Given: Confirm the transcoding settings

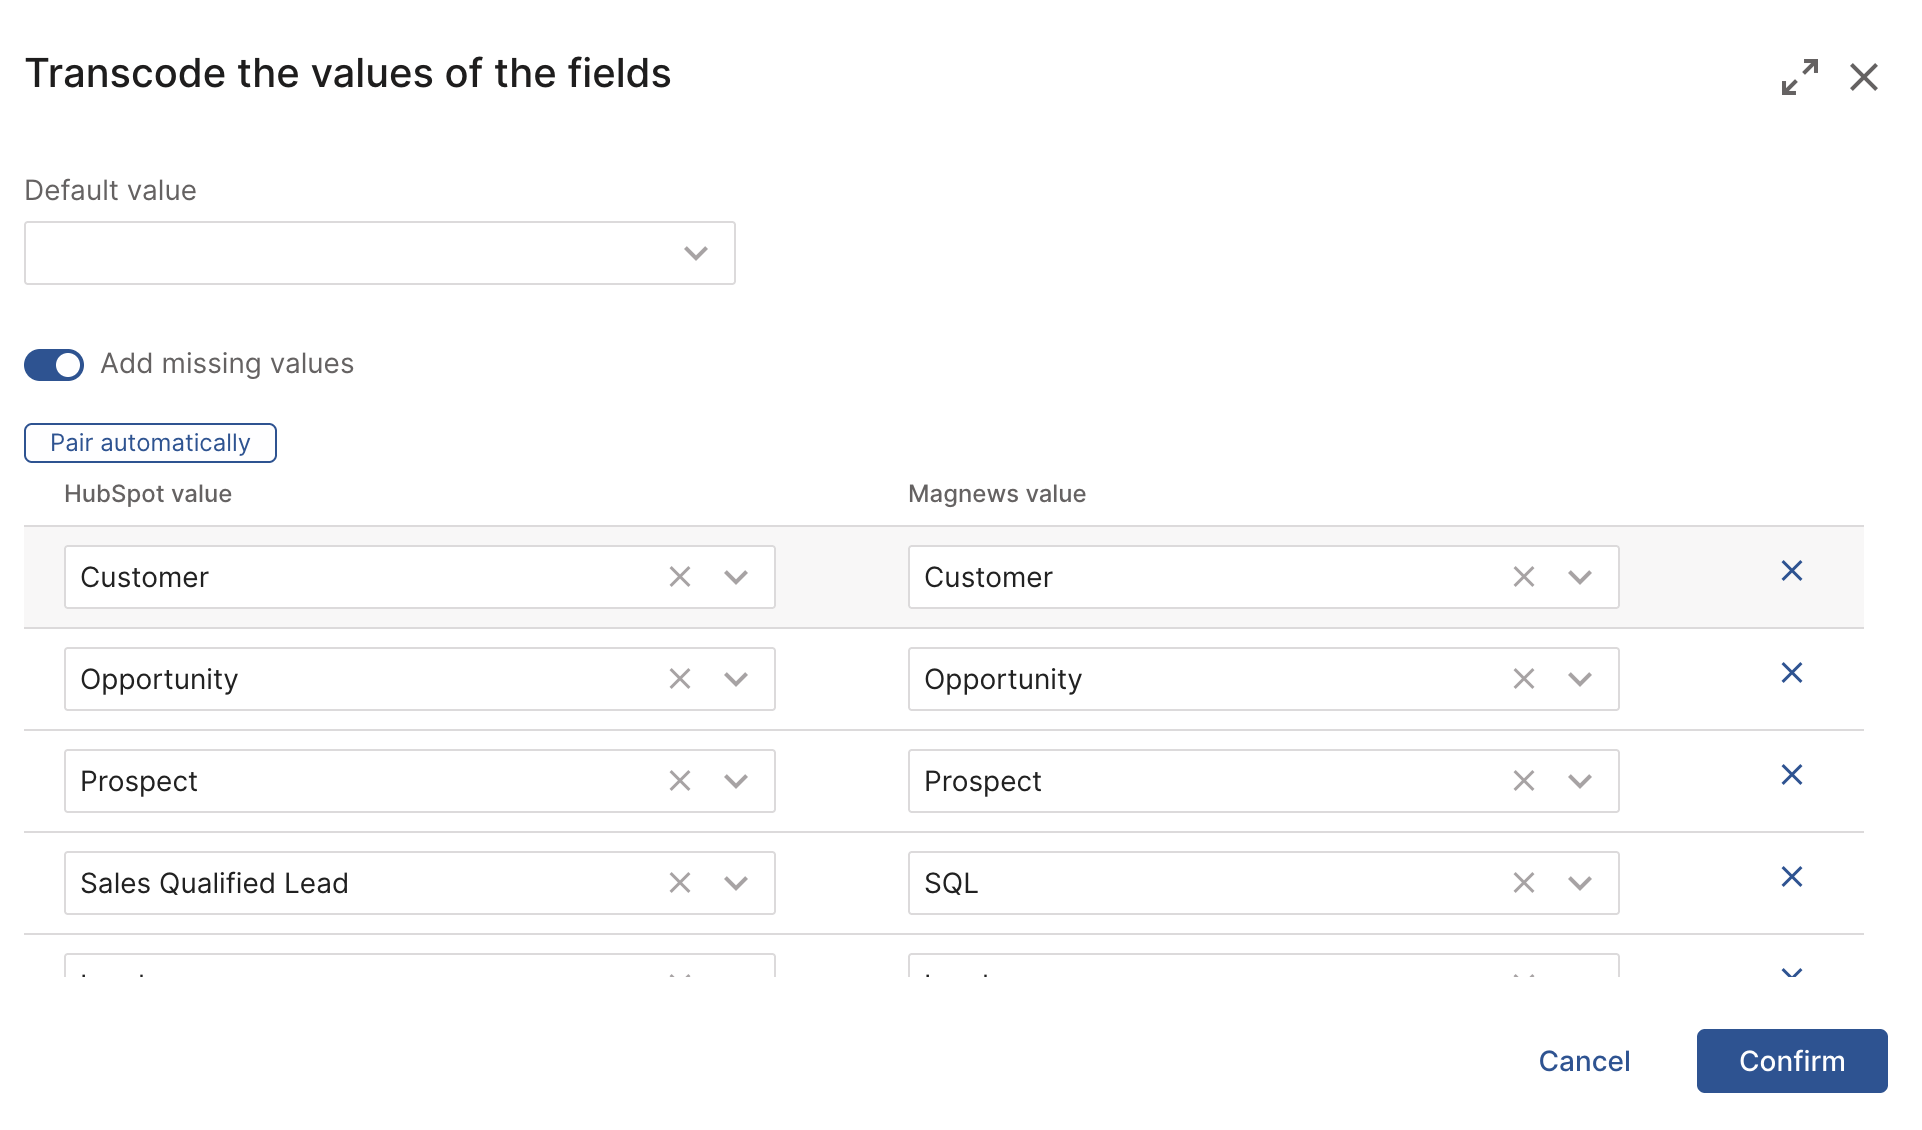Looking at the screenshot, I should pyautogui.click(x=1791, y=1061).
